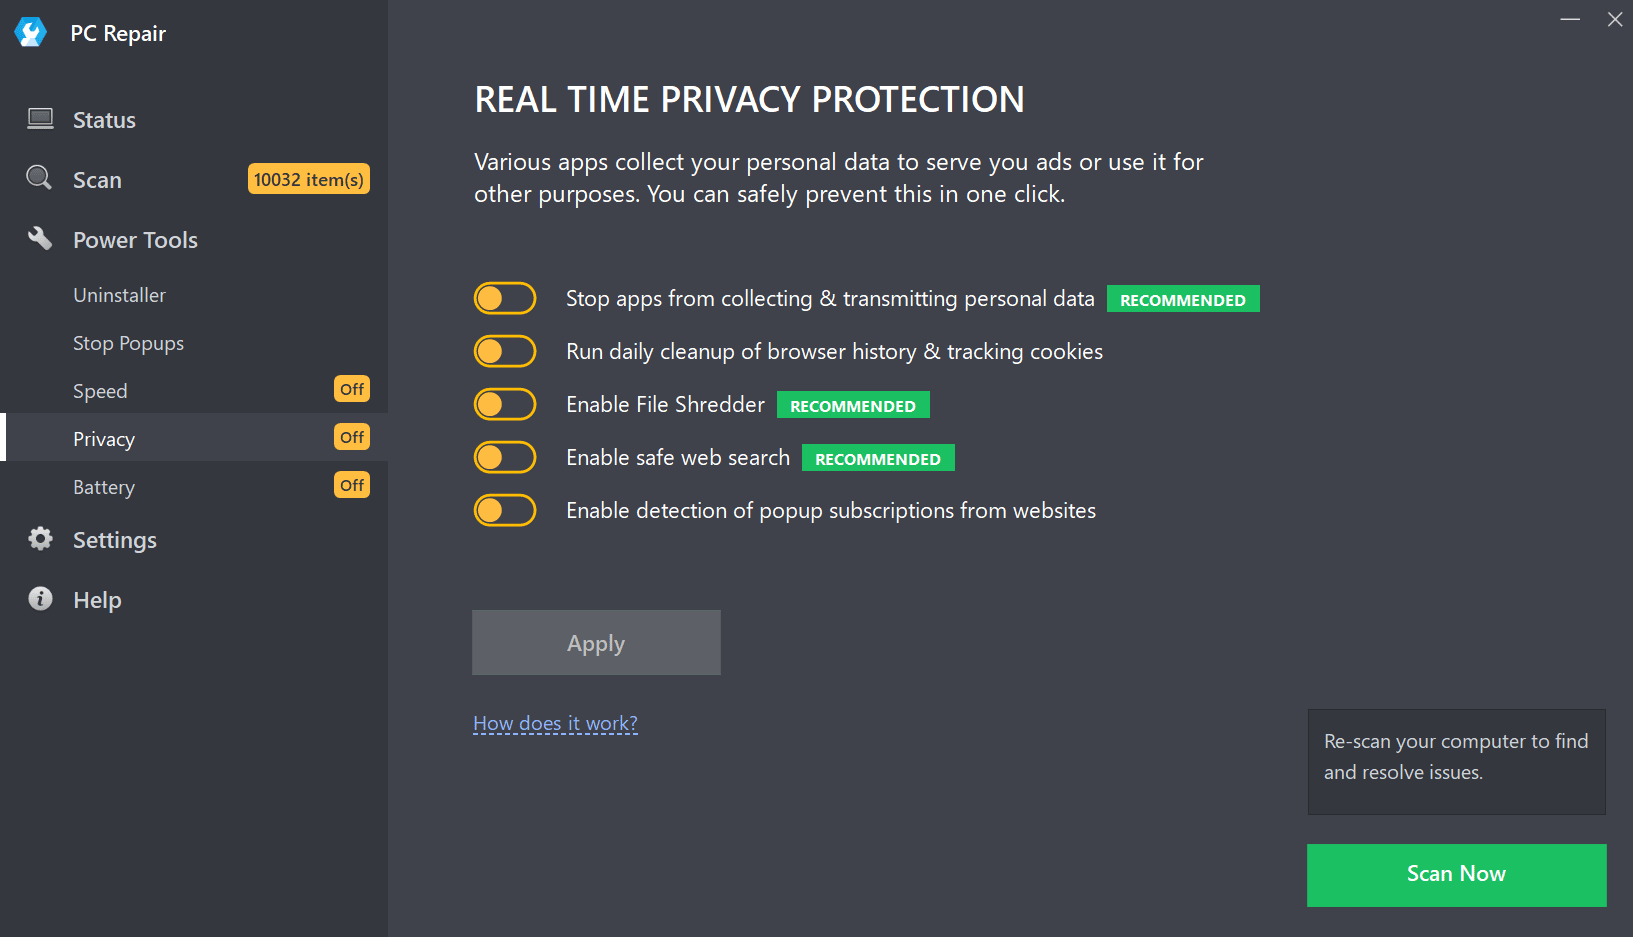Click the green Scan Now button
1633x937 pixels.
click(1456, 875)
